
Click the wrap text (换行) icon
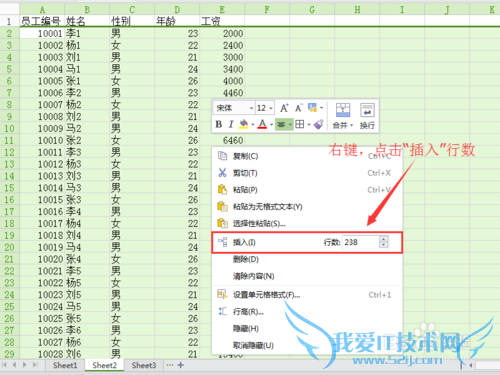point(367,110)
